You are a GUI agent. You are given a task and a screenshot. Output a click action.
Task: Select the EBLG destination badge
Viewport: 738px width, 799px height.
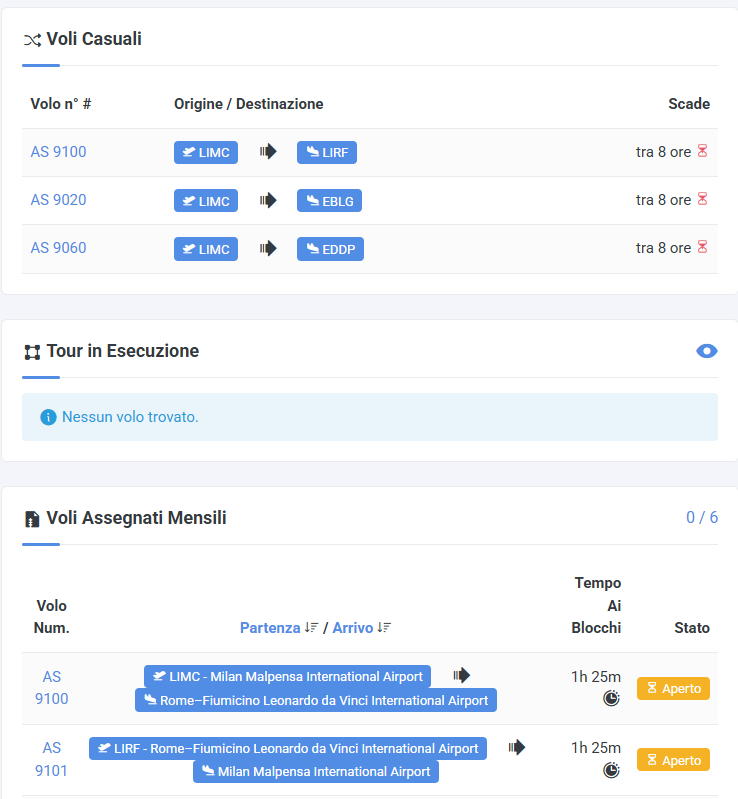coord(329,201)
